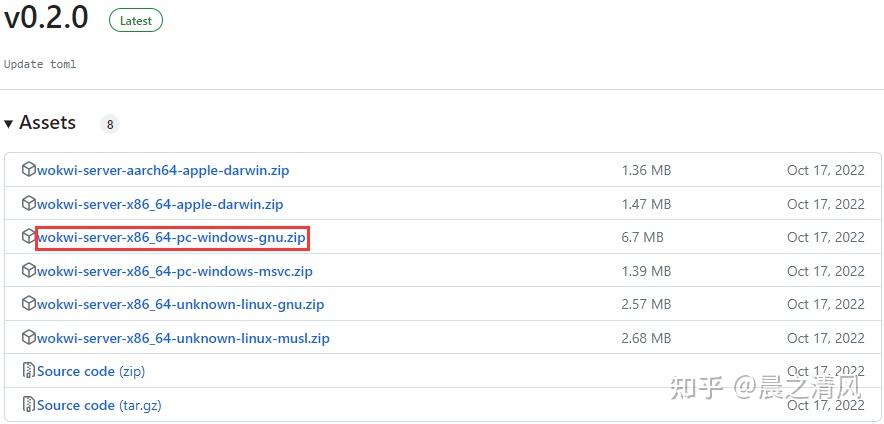Download Source code (zip) archive
The height and width of the screenshot is (424, 884).
(91, 372)
